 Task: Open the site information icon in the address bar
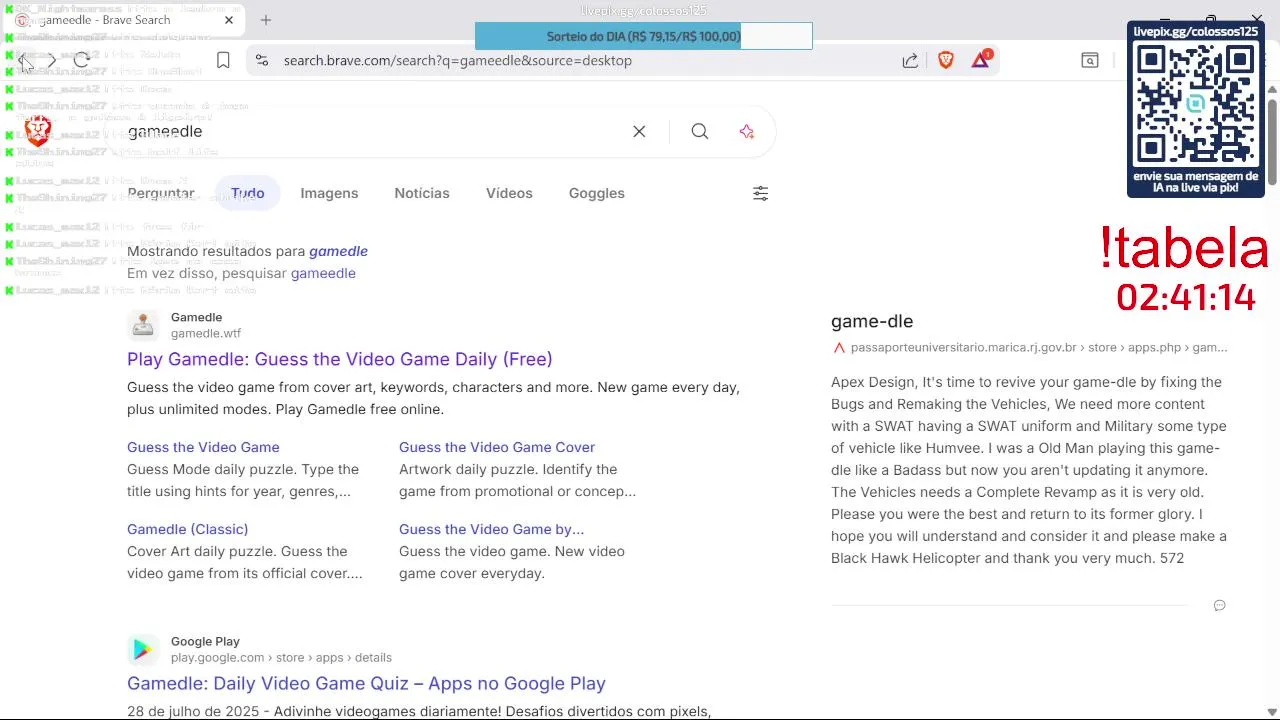click(x=262, y=61)
